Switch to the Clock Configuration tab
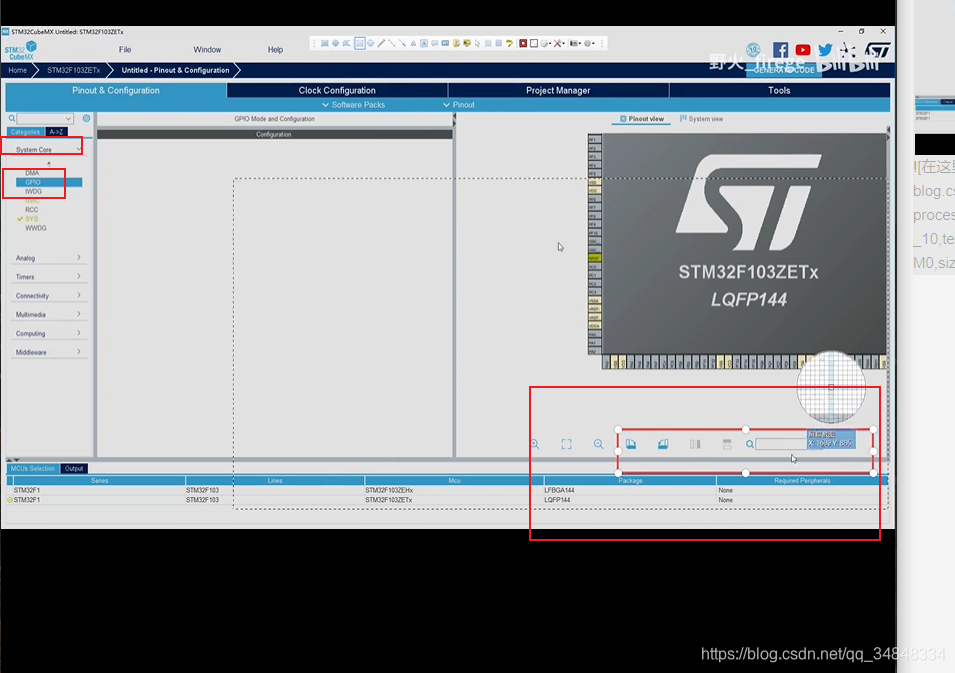This screenshot has width=955, height=673. click(337, 90)
